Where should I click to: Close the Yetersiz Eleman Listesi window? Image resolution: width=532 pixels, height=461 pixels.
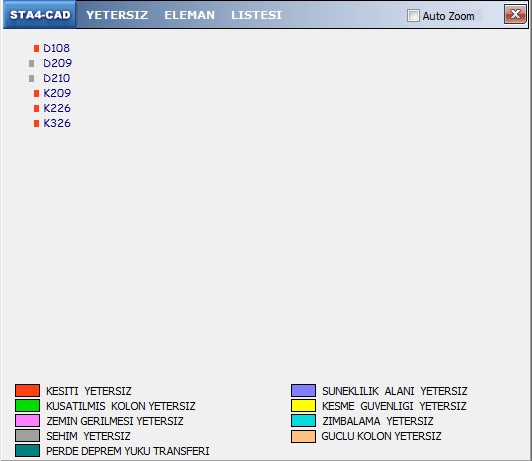pos(515,14)
